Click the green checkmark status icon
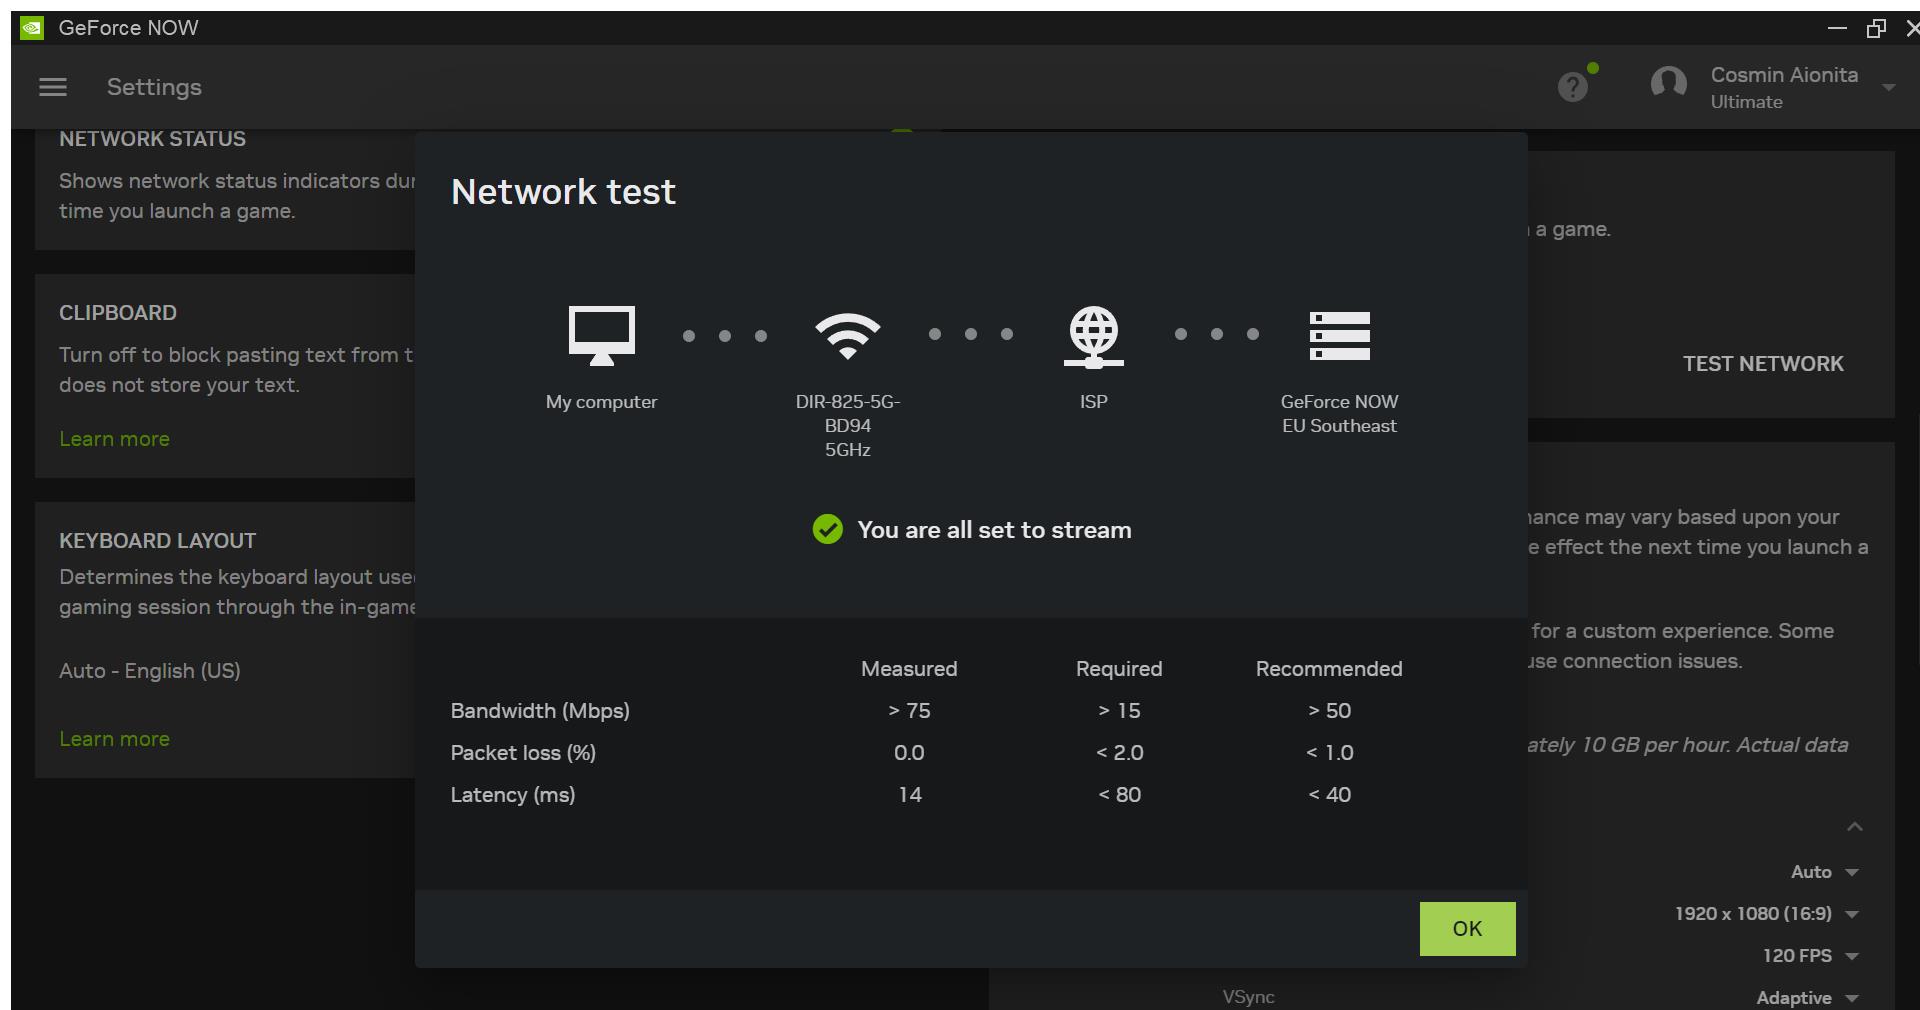1920x1010 pixels. coord(827,529)
